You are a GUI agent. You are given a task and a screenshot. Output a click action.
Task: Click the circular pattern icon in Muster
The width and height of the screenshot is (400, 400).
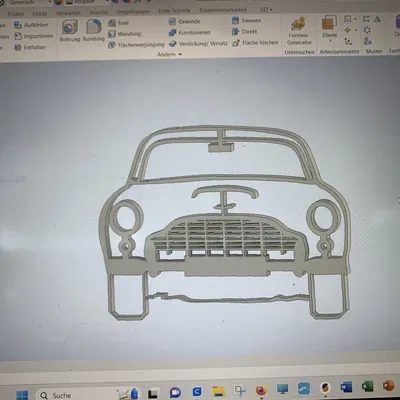click(367, 30)
